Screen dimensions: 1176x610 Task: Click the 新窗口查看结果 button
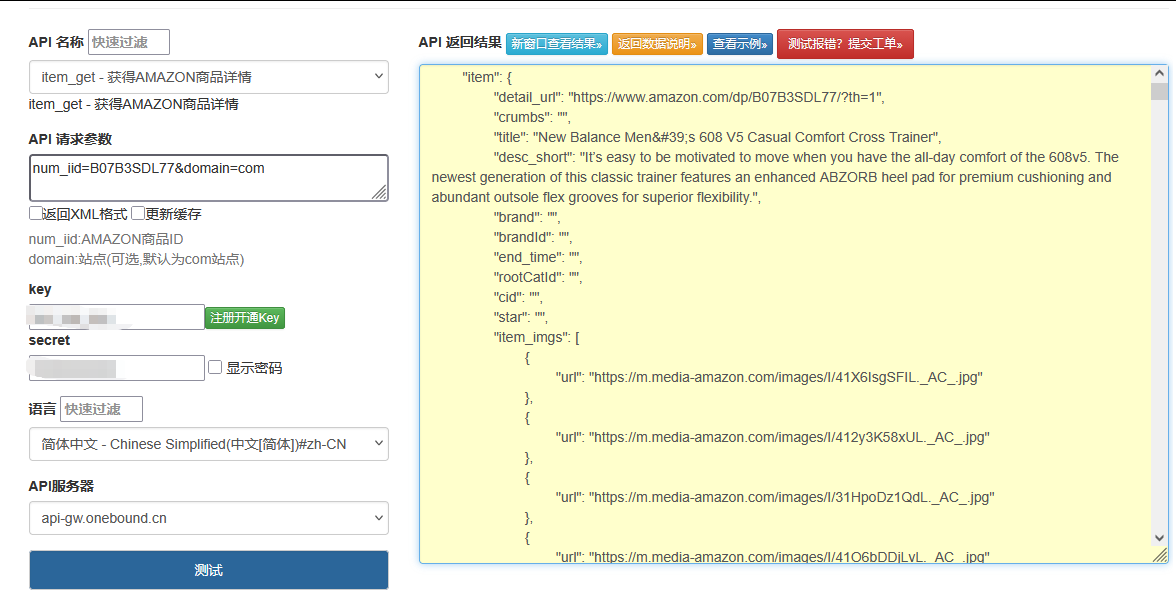556,44
